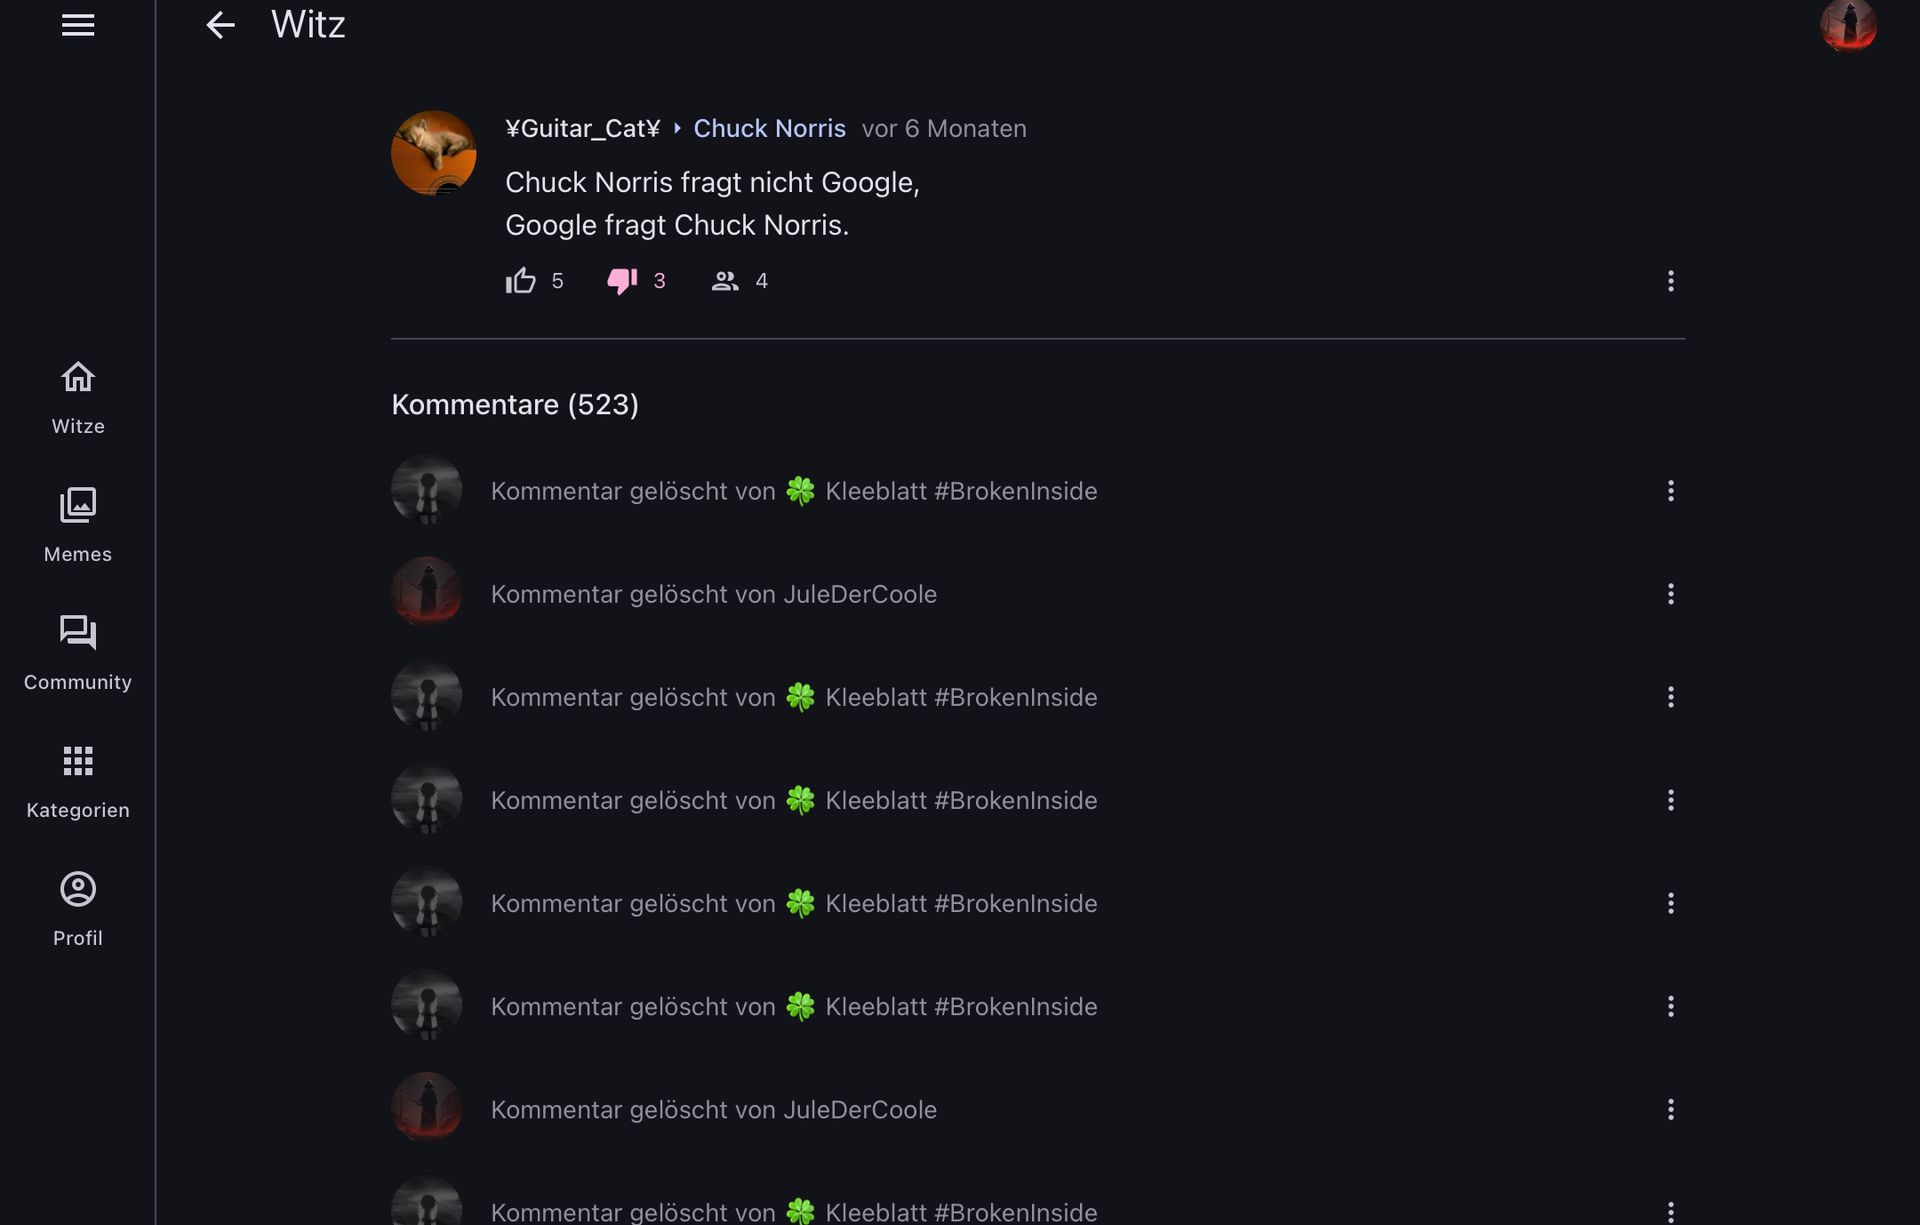Open ¥Guitar_Cat¥ user profile link

pos(582,129)
